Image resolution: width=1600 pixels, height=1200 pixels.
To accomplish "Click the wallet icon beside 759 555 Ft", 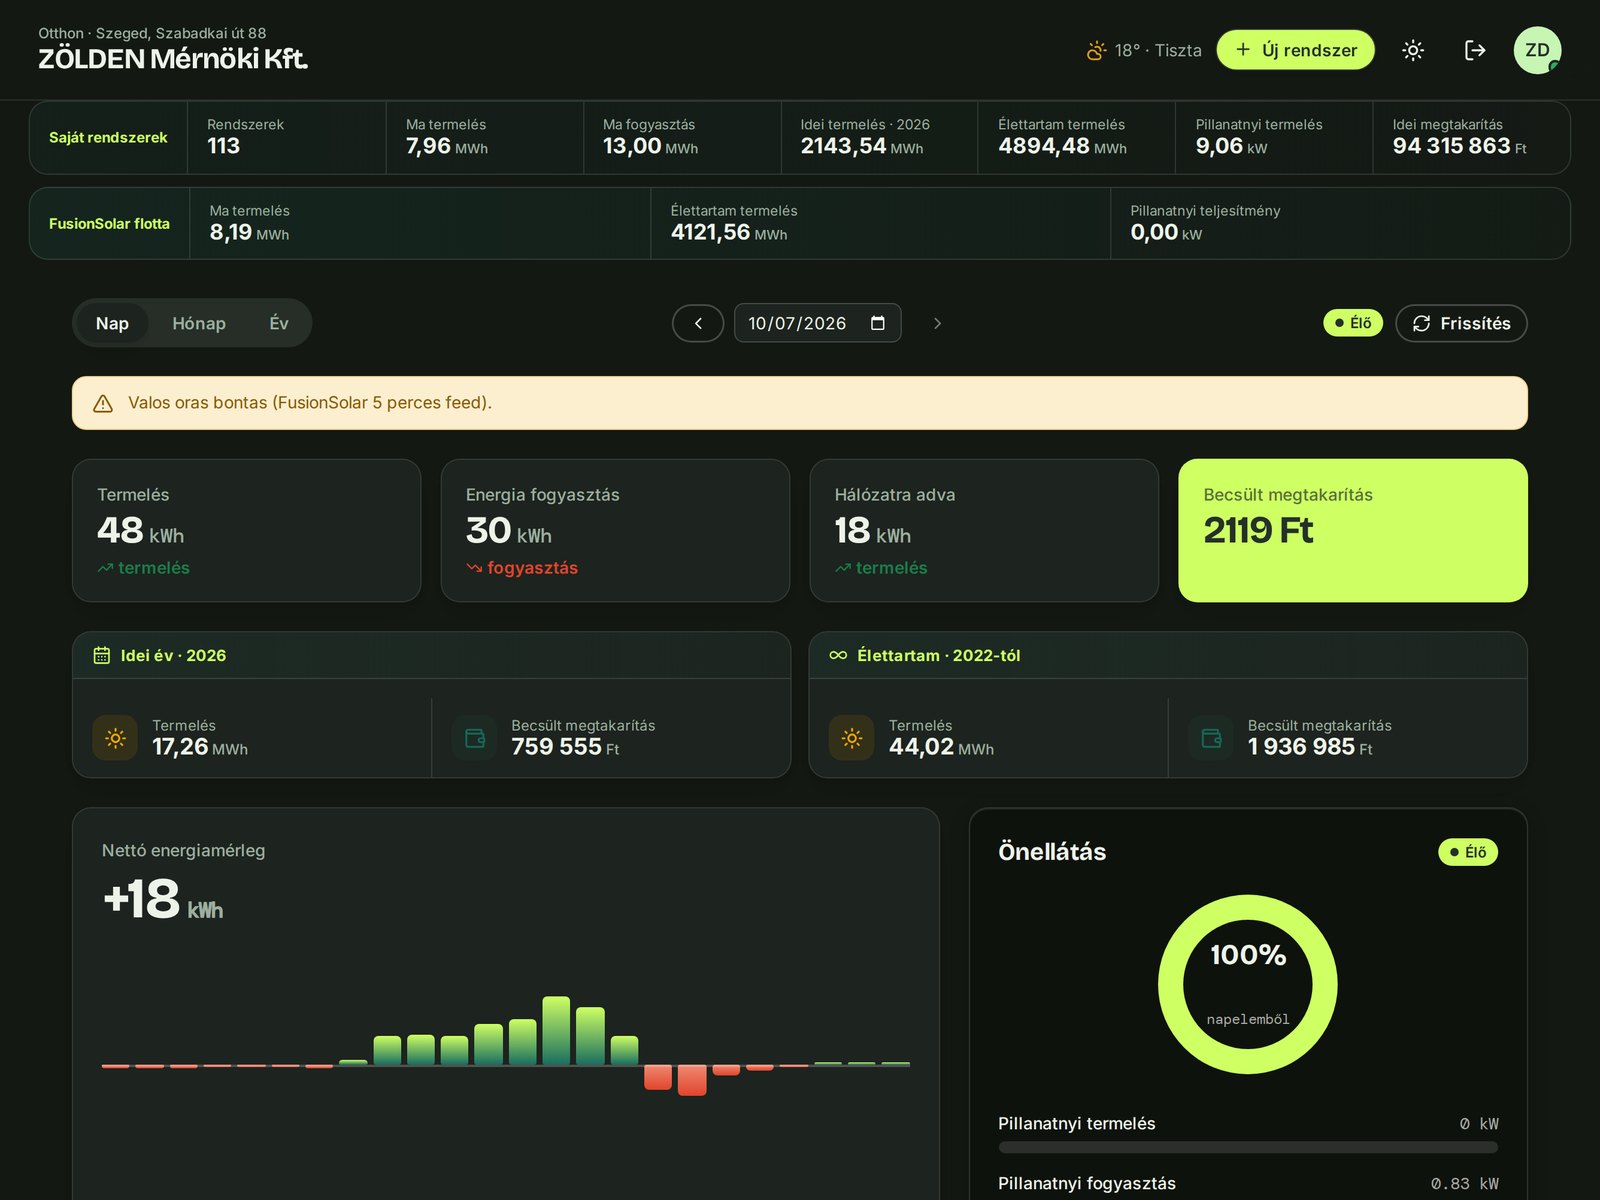I will pos(475,738).
